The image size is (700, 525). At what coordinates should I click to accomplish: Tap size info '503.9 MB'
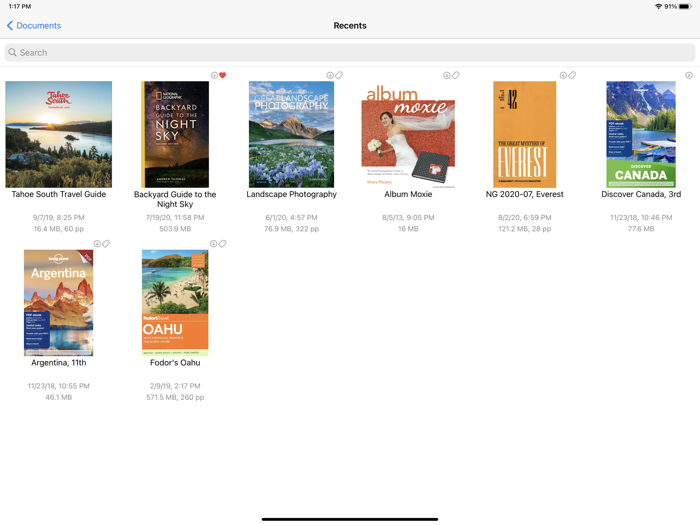pos(175,229)
